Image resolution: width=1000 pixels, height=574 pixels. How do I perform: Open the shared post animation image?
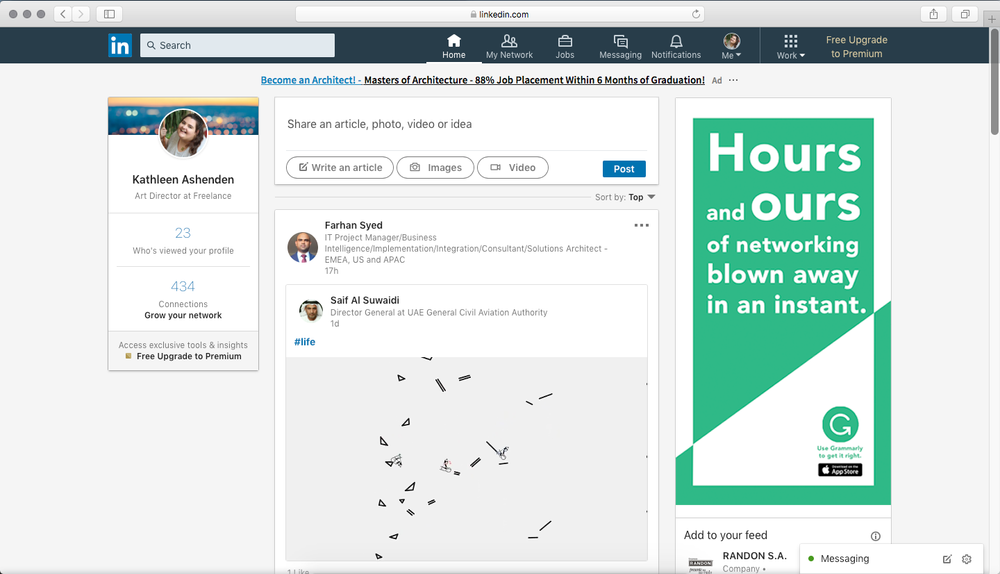(466, 459)
